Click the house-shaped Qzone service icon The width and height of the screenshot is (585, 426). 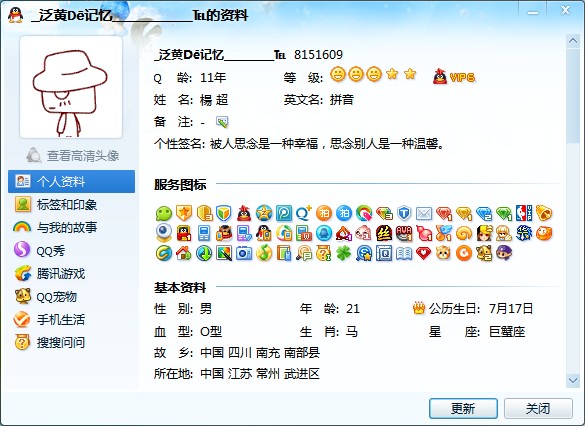coord(184,254)
